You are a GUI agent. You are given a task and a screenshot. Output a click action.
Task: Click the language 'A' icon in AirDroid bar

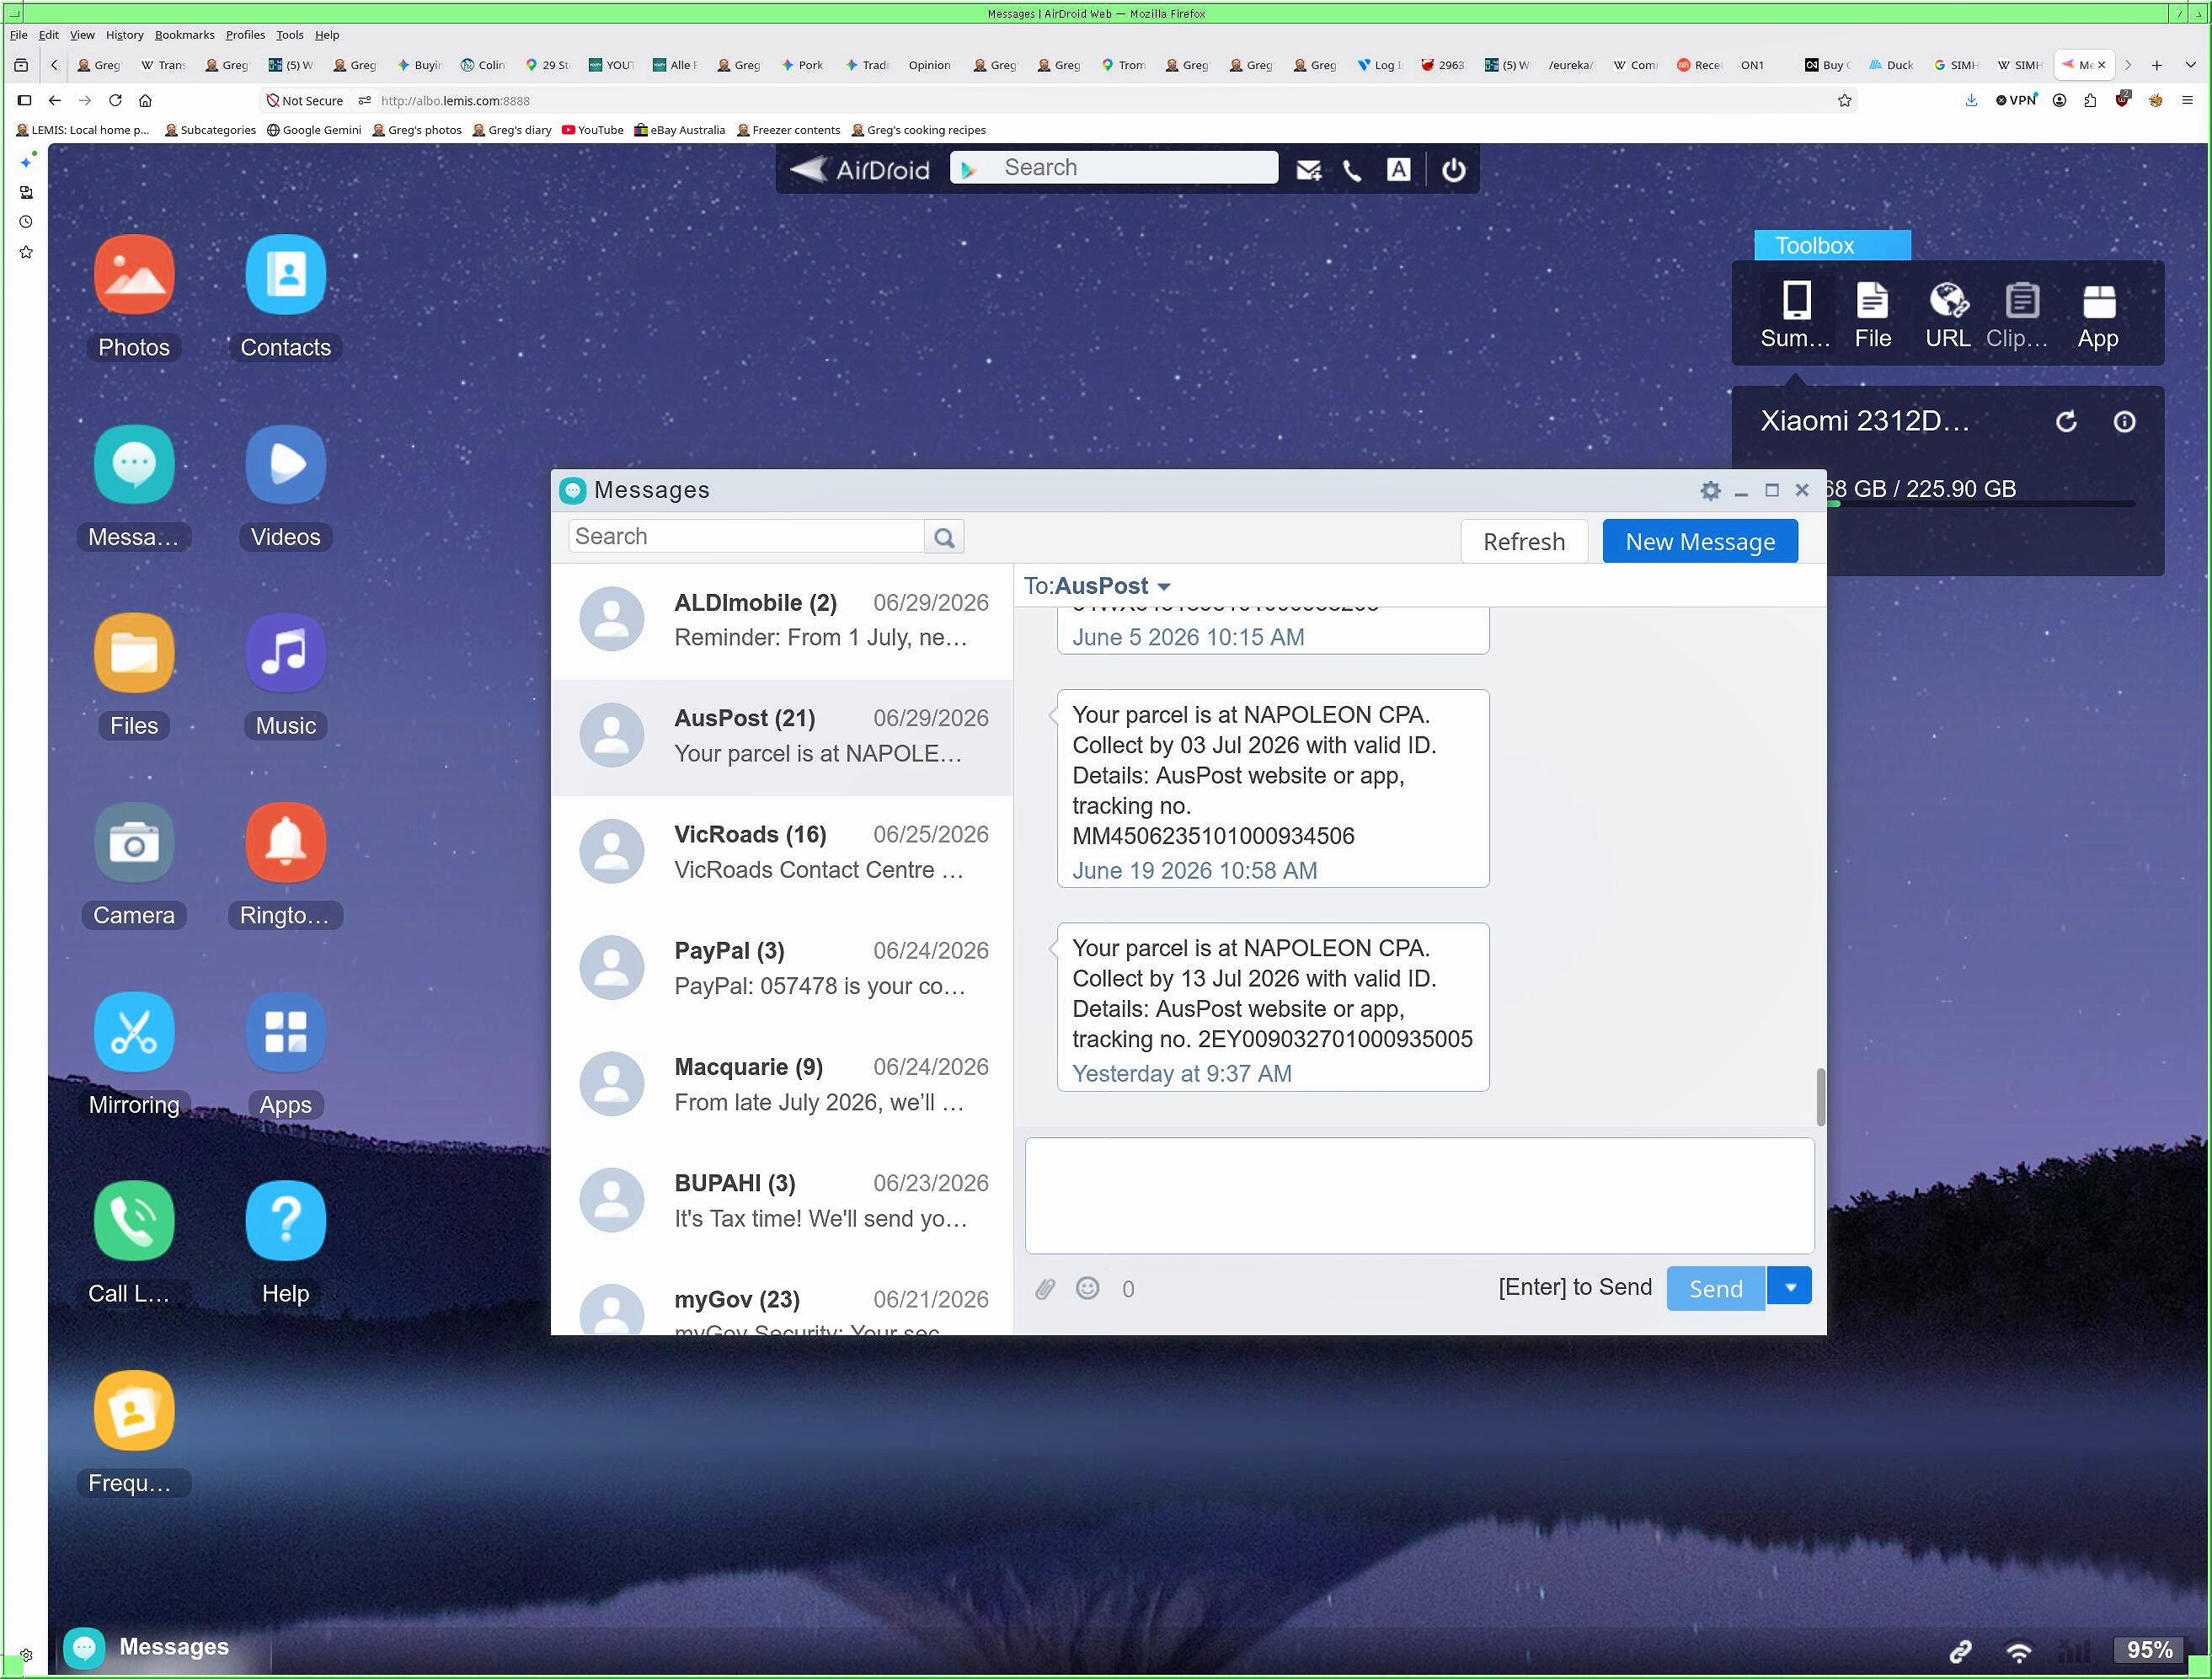(x=1398, y=169)
